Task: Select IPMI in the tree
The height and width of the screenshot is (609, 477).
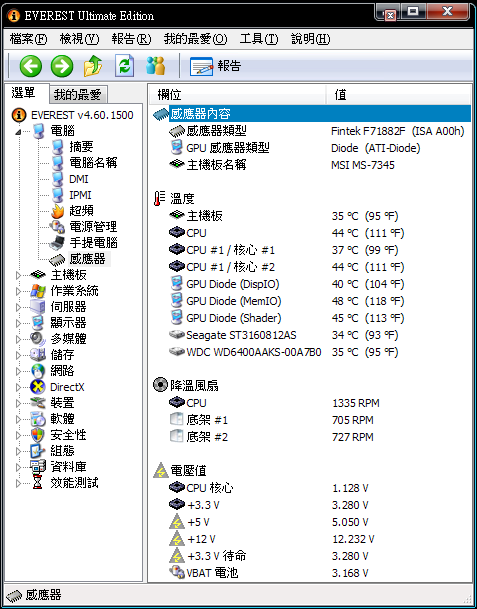Action: 80,195
